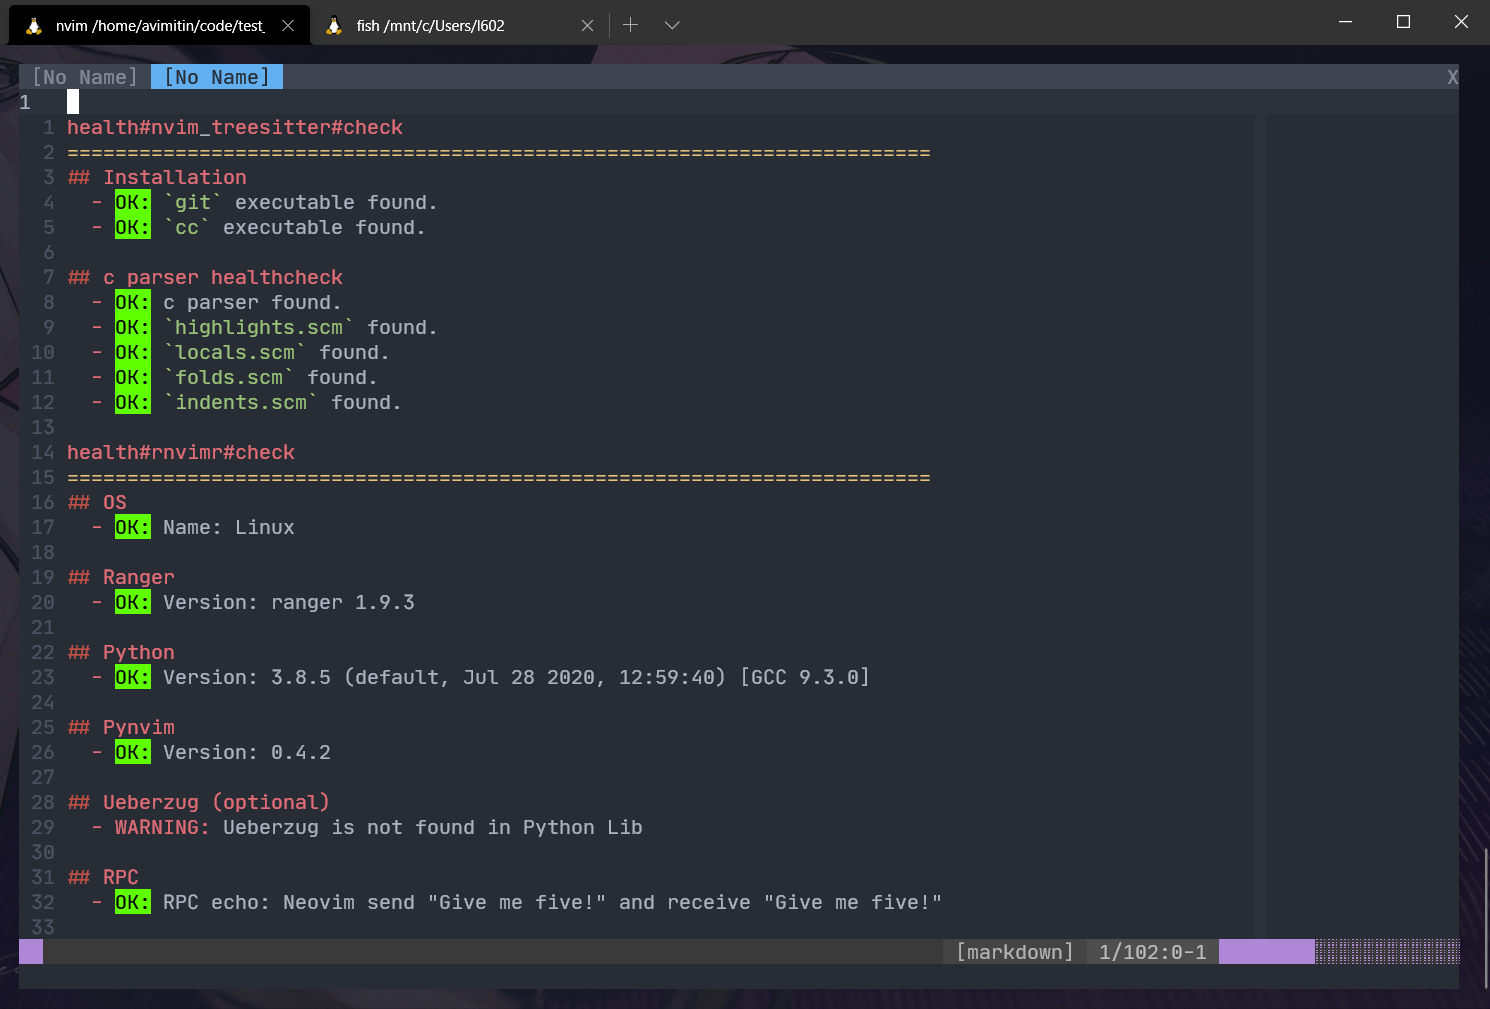Click the first [No Name] buffer tab
Viewport: 1490px width, 1009px height.
(x=84, y=76)
